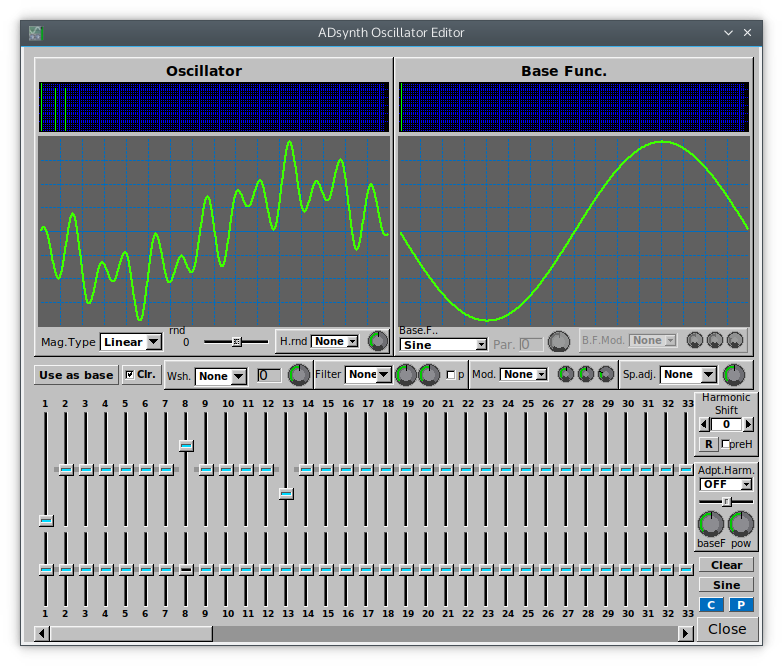Click harmonic 1 magnitude slider handle
This screenshot has width=783, height=666.
[46, 521]
